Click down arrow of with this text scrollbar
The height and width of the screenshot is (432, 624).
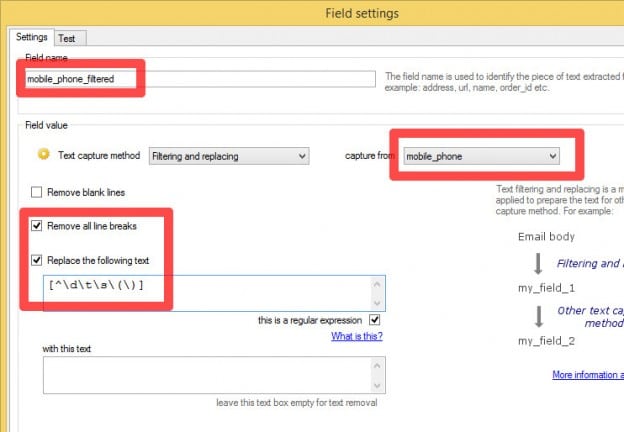pos(378,385)
